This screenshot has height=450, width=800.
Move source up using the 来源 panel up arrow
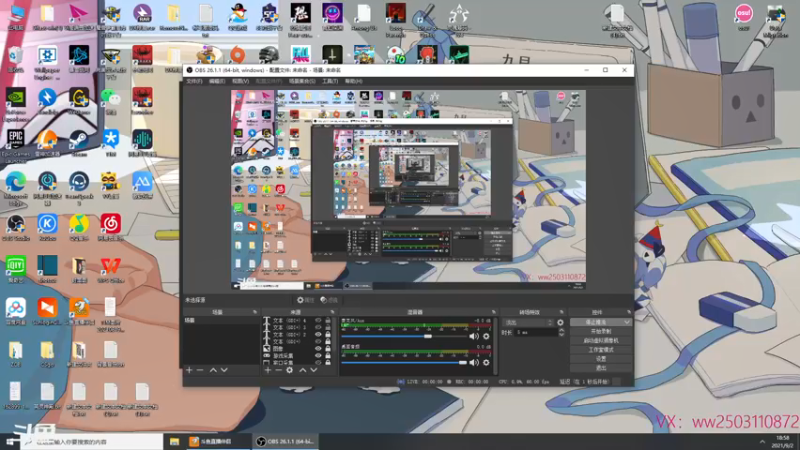click(303, 370)
